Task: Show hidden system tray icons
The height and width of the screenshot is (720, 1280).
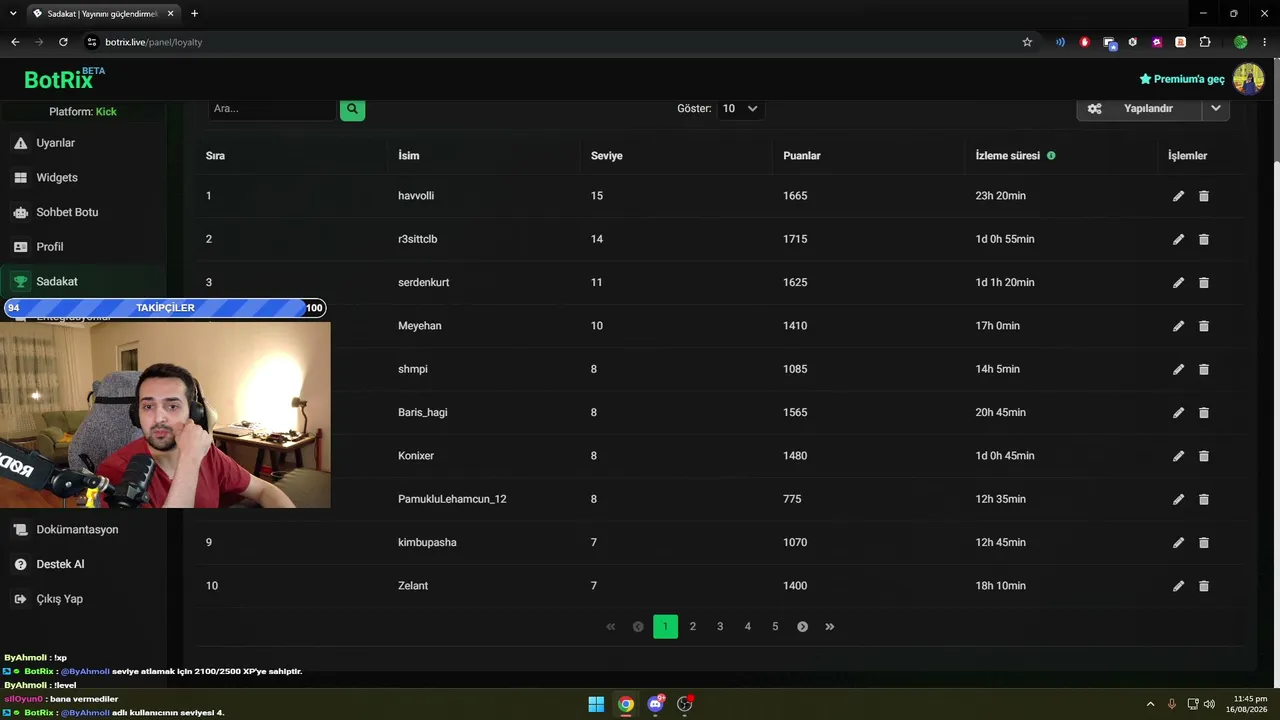Action: [1150, 704]
